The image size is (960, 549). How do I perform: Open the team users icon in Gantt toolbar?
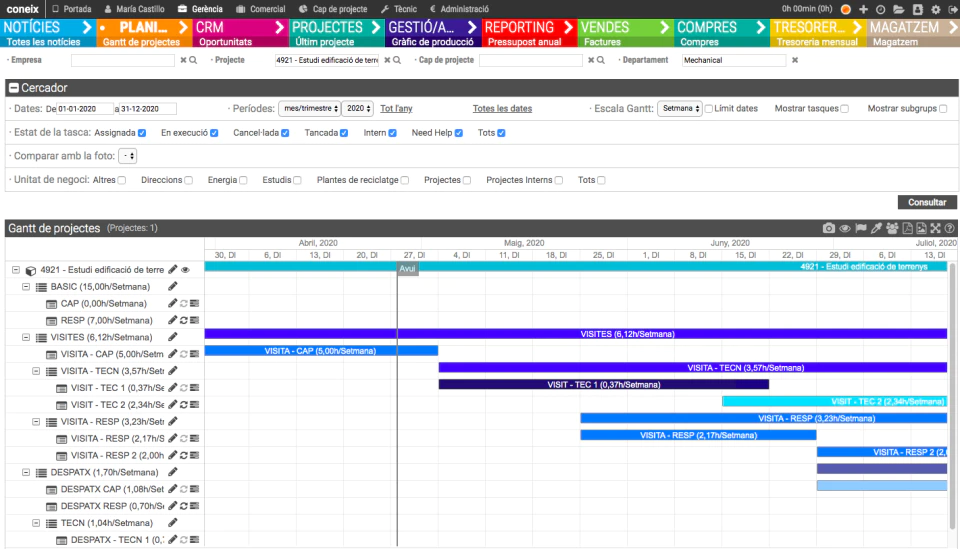click(x=892, y=228)
